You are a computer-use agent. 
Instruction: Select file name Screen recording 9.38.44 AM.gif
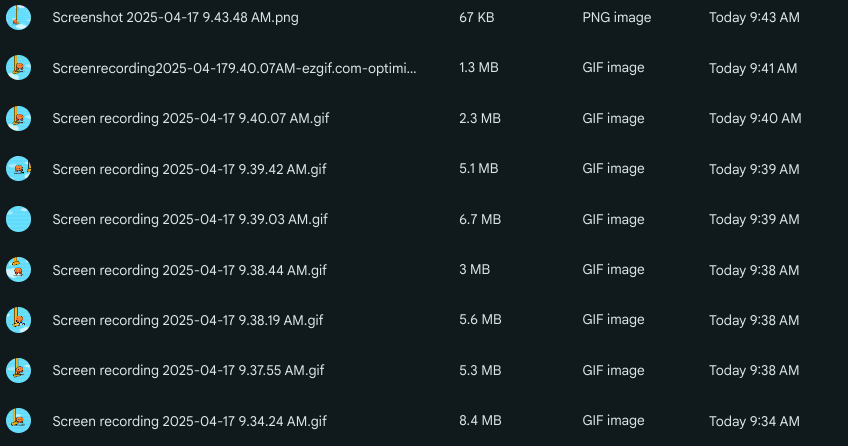189,269
